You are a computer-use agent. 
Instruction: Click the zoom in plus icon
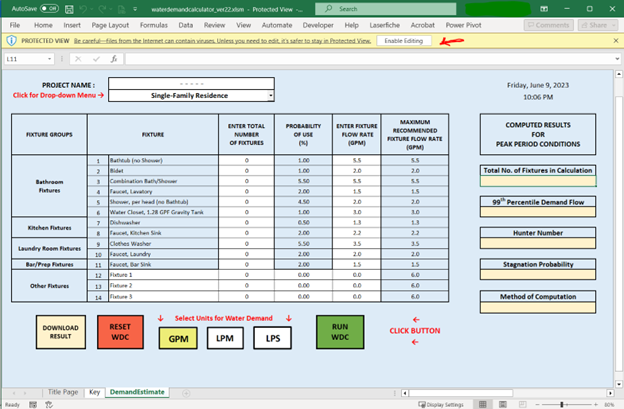597,404
